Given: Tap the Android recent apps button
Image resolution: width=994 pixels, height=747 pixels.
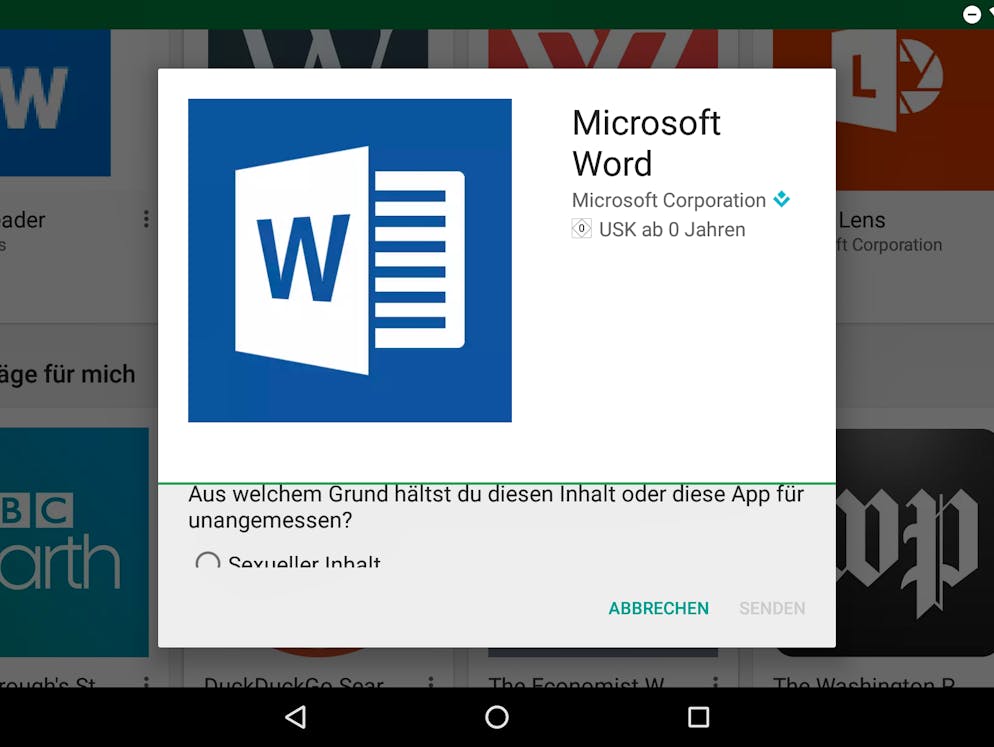Looking at the screenshot, I should pyautogui.click(x=699, y=717).
